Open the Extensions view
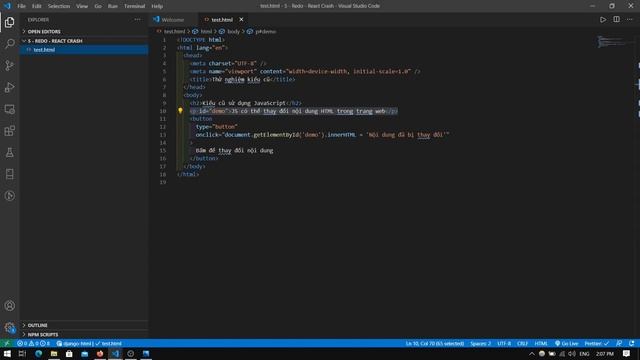 [x=9, y=131]
